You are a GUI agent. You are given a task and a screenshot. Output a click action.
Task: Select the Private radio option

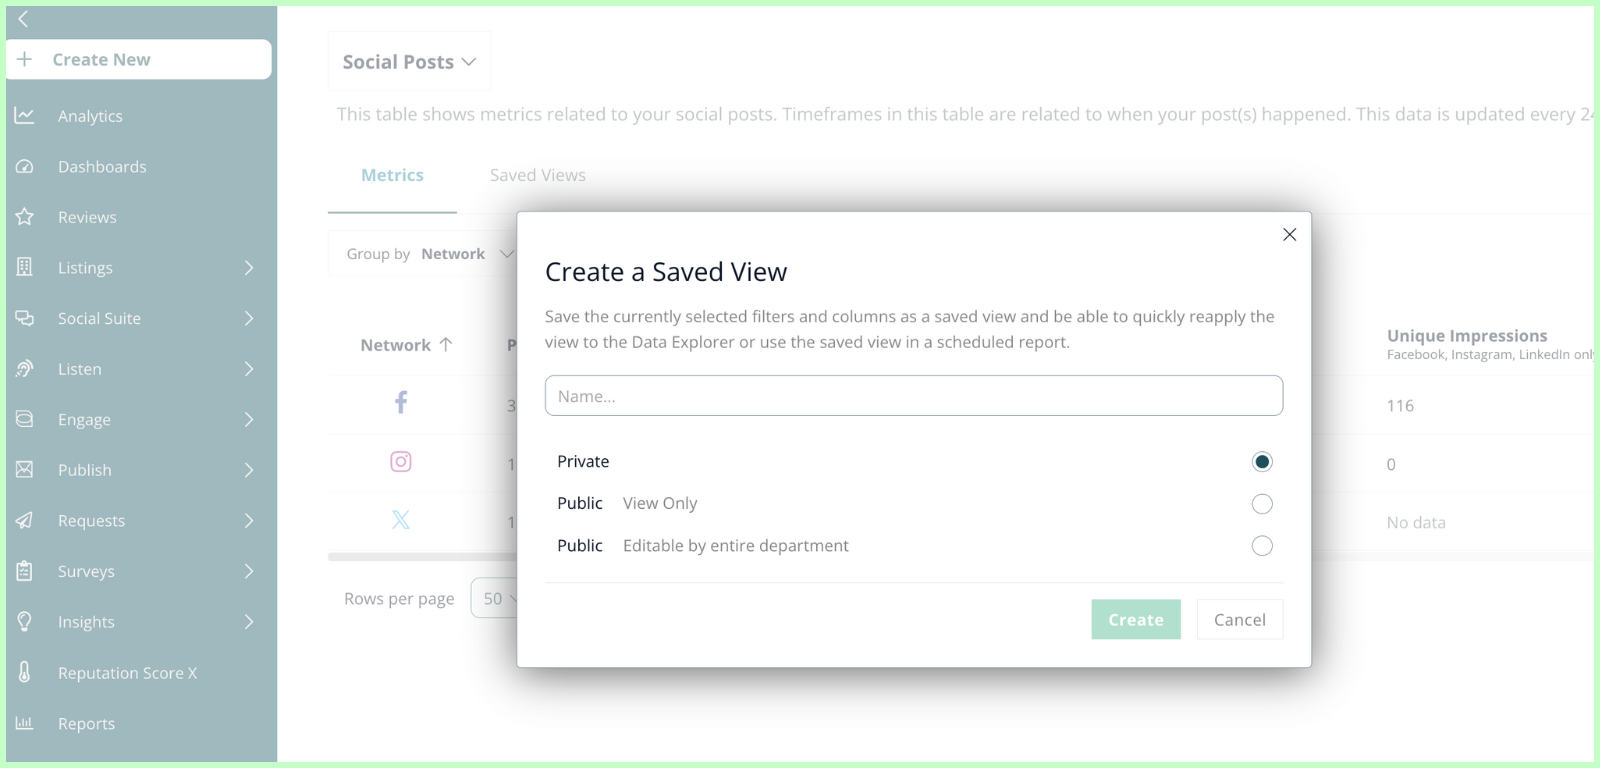click(x=1262, y=462)
